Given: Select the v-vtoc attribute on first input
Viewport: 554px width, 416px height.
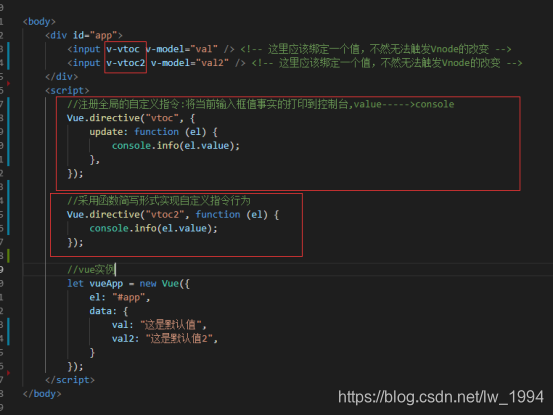Looking at the screenshot, I should 123,49.
